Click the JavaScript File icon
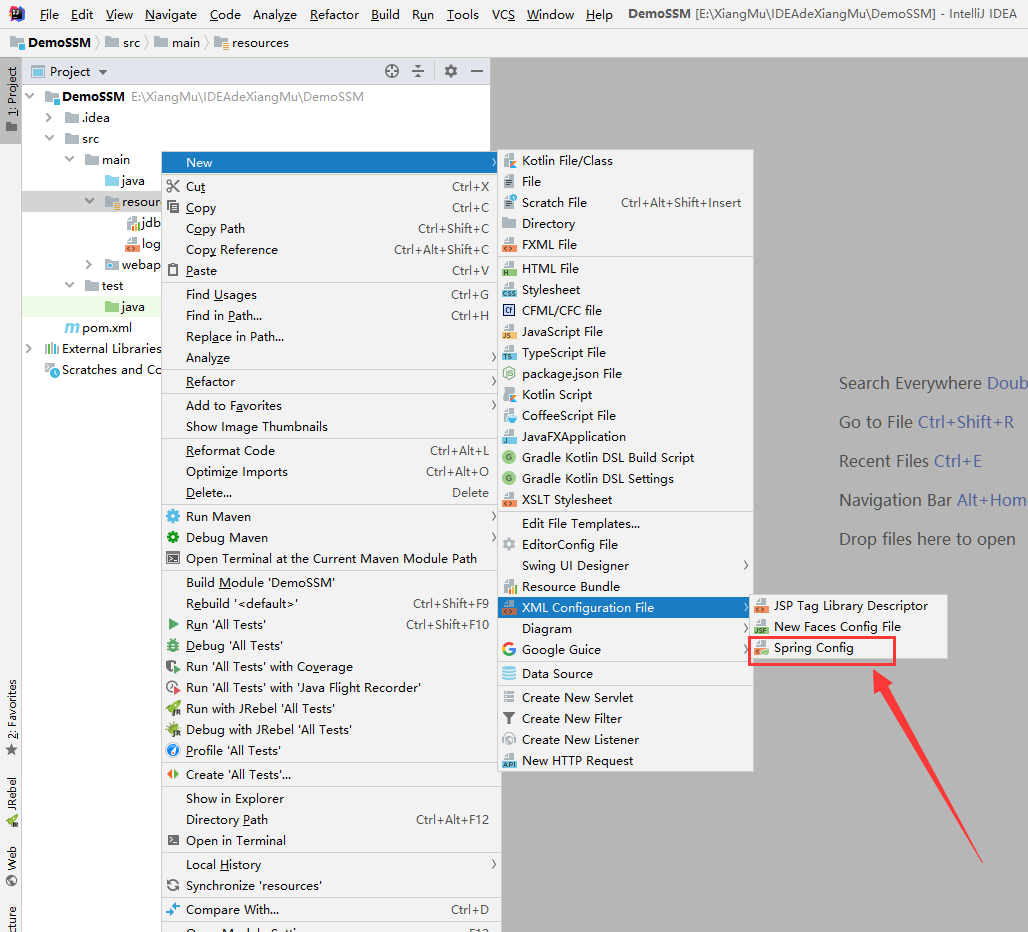 509,332
